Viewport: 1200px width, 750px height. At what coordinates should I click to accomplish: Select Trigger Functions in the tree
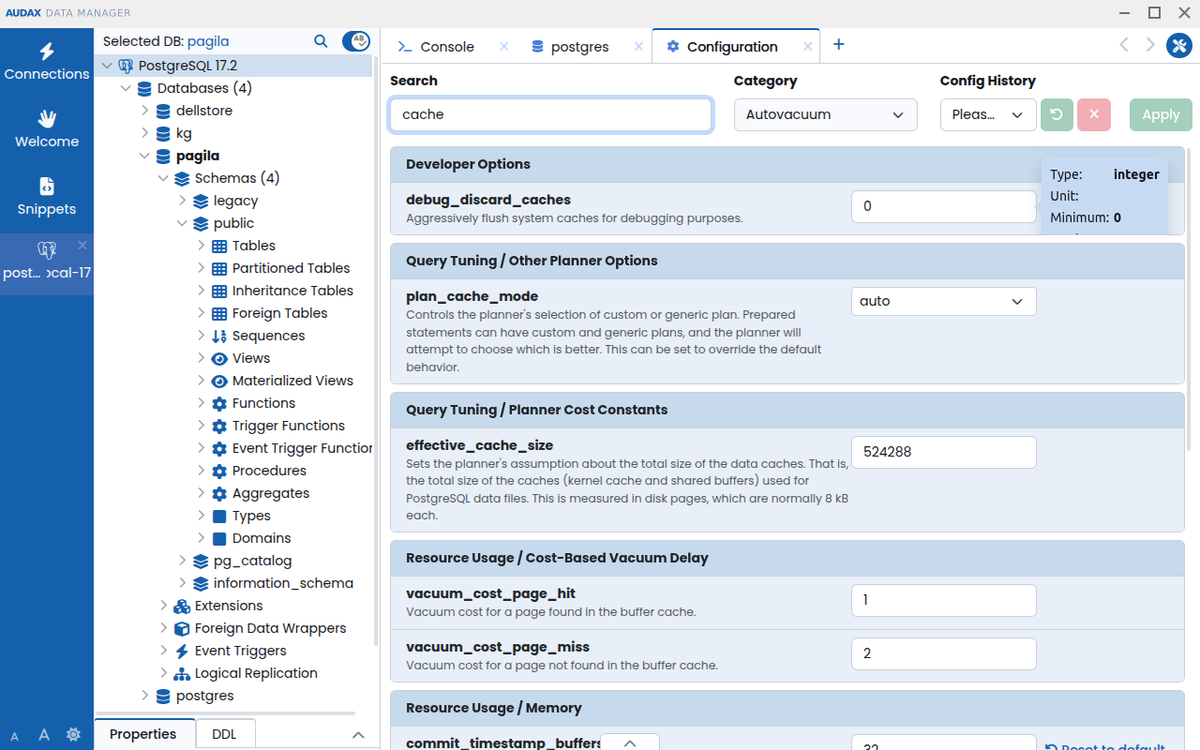(x=289, y=426)
